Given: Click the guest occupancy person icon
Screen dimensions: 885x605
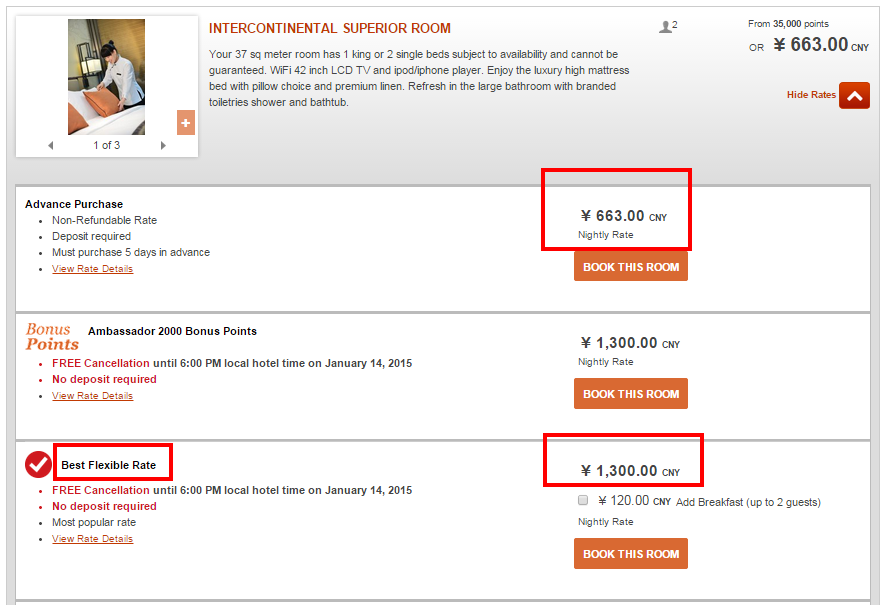Looking at the screenshot, I should (665, 27).
